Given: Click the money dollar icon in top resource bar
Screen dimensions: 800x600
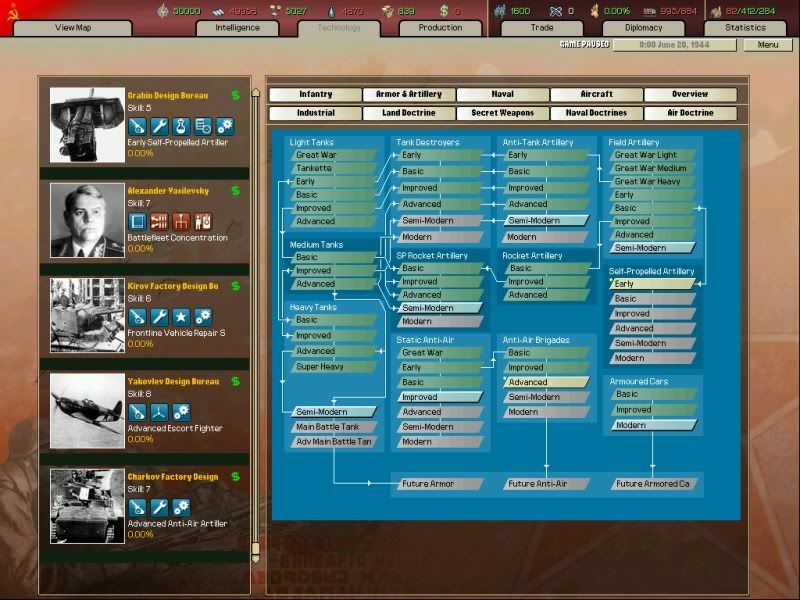Looking at the screenshot, I should tap(443, 11).
